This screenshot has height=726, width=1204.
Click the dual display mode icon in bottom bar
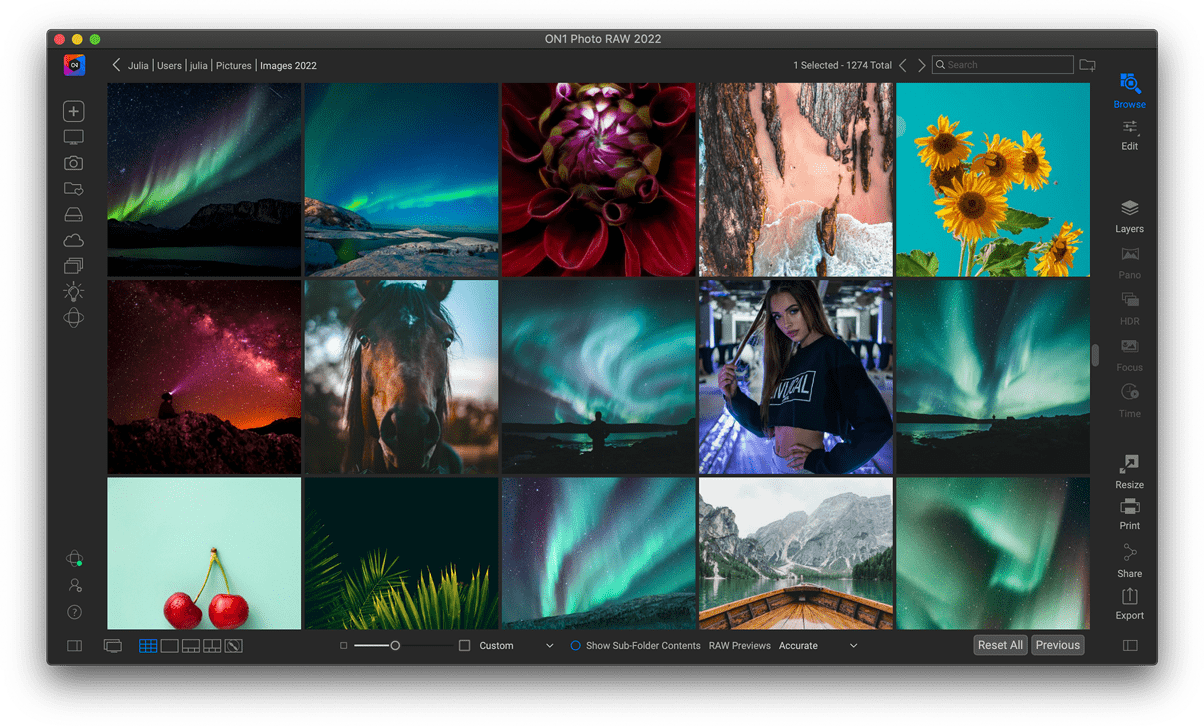pos(113,646)
